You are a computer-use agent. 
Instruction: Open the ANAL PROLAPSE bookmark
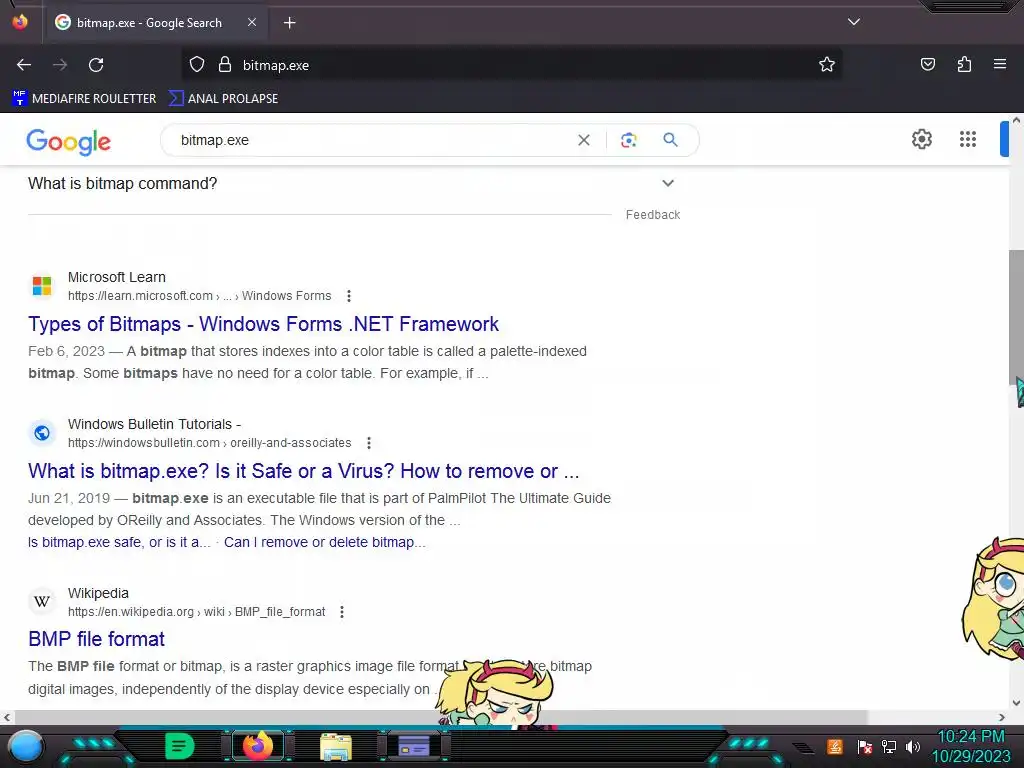(223, 99)
